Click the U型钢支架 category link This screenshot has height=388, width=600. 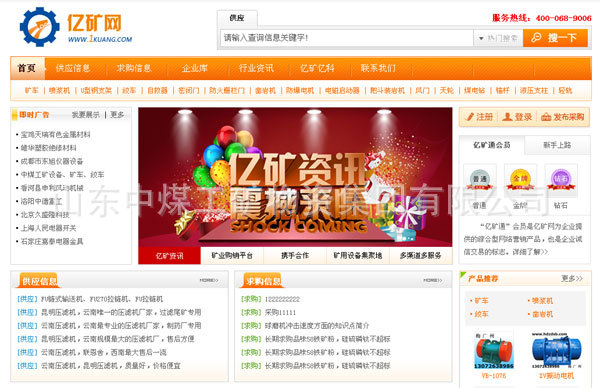click(x=96, y=91)
